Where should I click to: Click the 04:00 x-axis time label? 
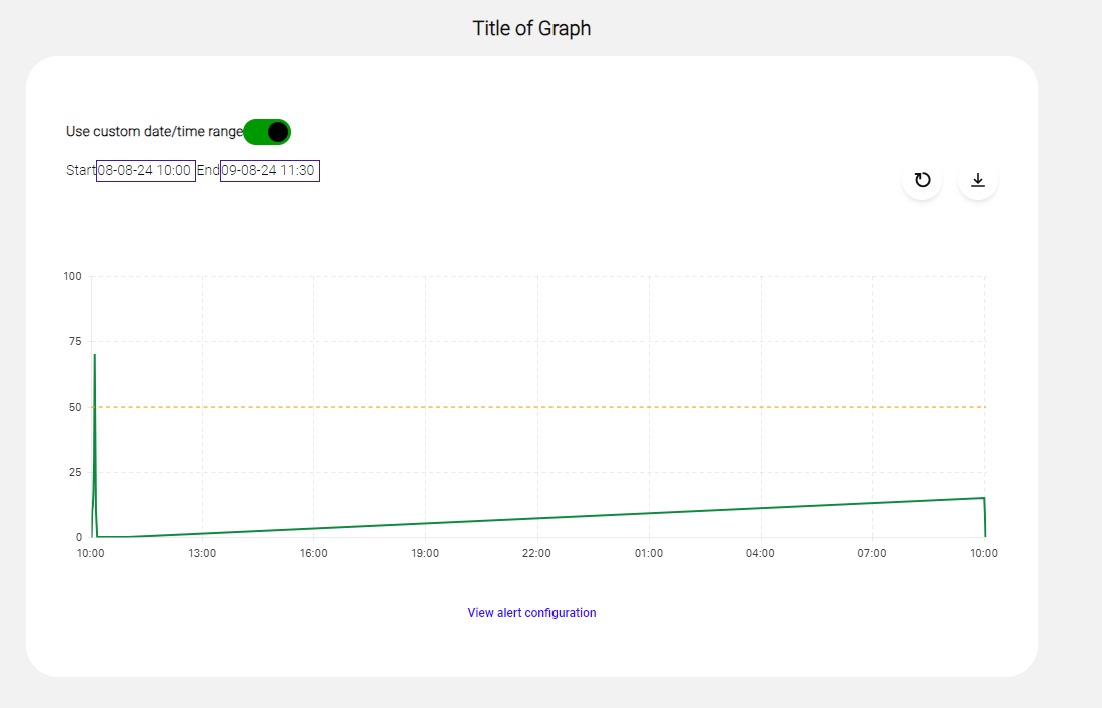[x=761, y=553]
